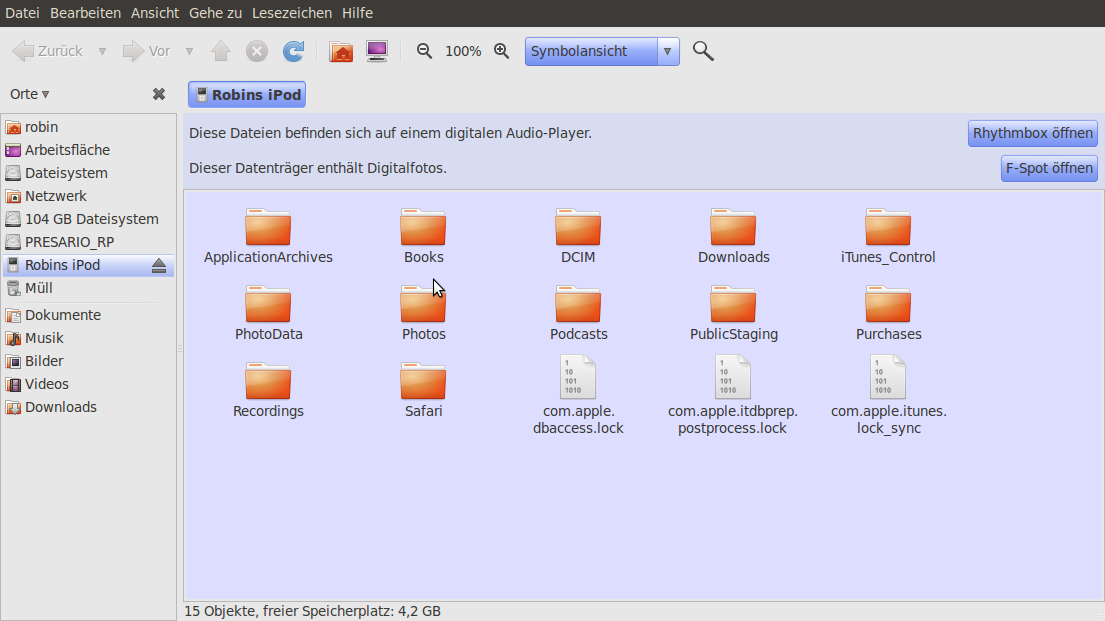Select Musik bookmark in sidebar
The height and width of the screenshot is (621, 1105).
tap(88, 338)
